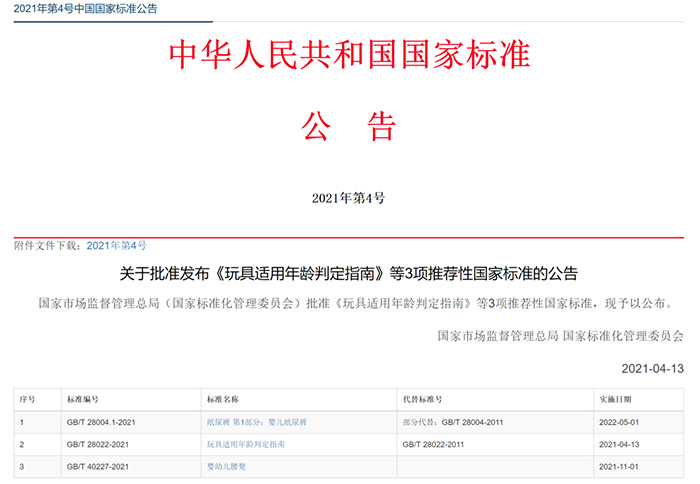
Task: Click the page title 2021年第4号中国国家标准公告
Action: (86, 9)
